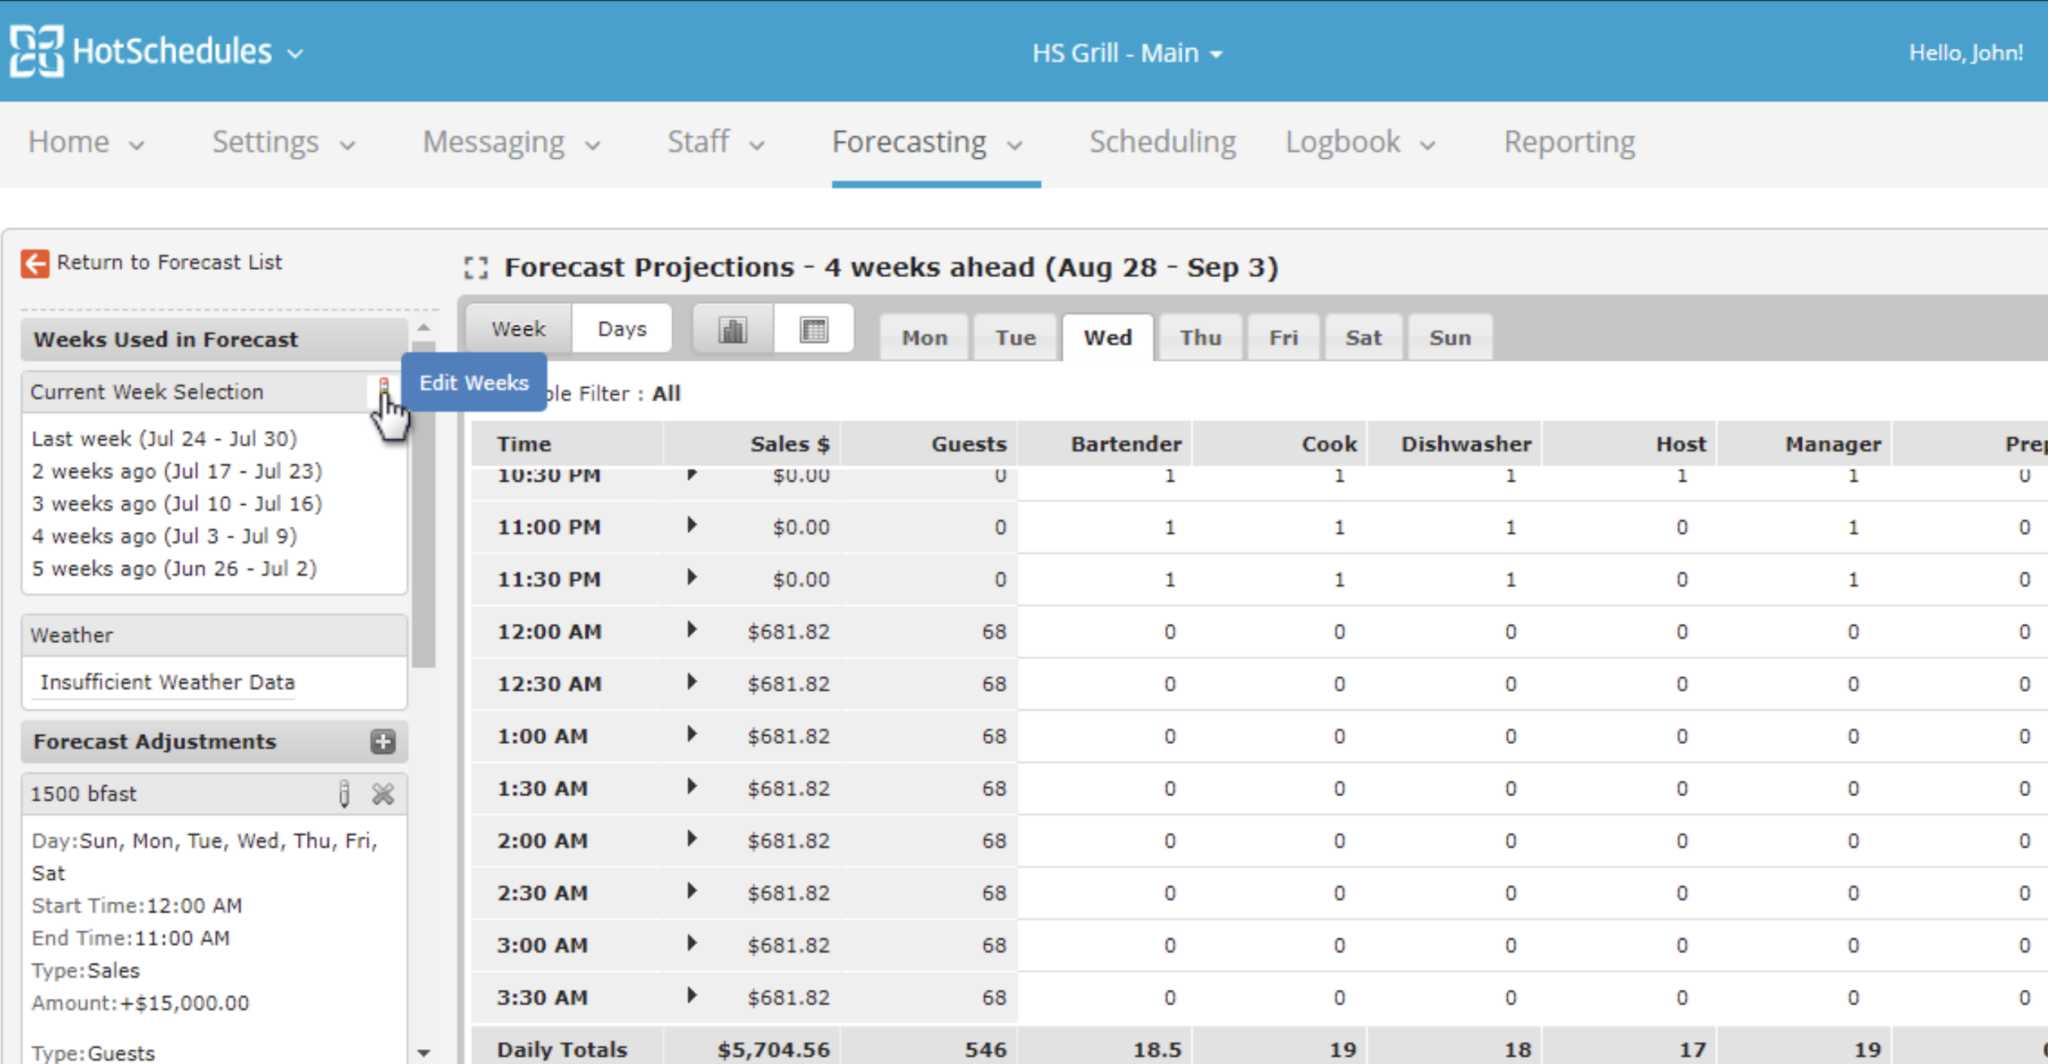The image size is (2048, 1064).
Task: Select the Thu day tab
Action: 1200,338
